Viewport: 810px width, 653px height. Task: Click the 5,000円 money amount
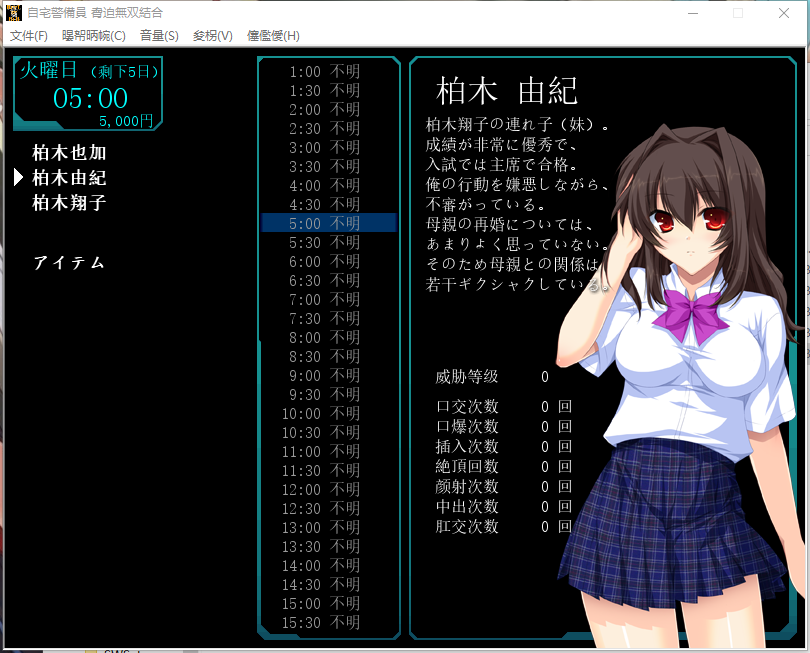(x=126, y=121)
